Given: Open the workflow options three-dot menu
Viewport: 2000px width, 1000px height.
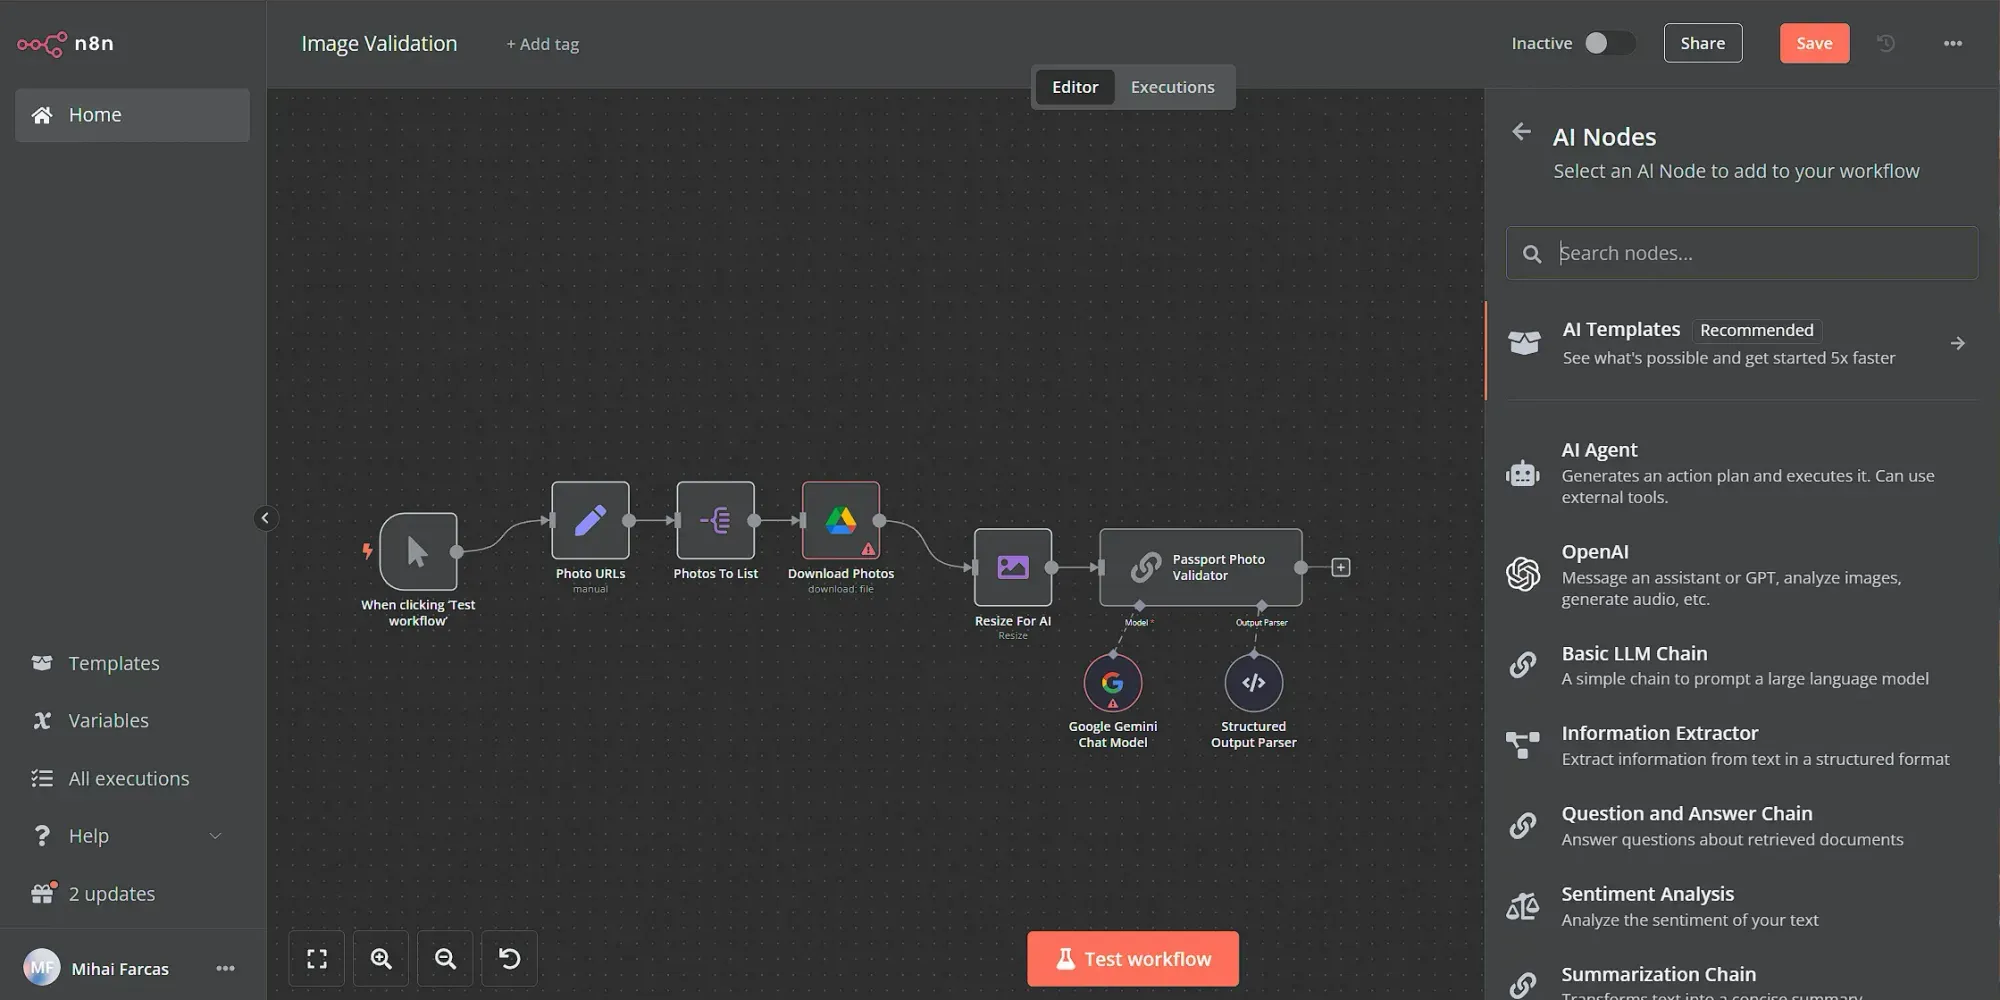Looking at the screenshot, I should click(1952, 43).
